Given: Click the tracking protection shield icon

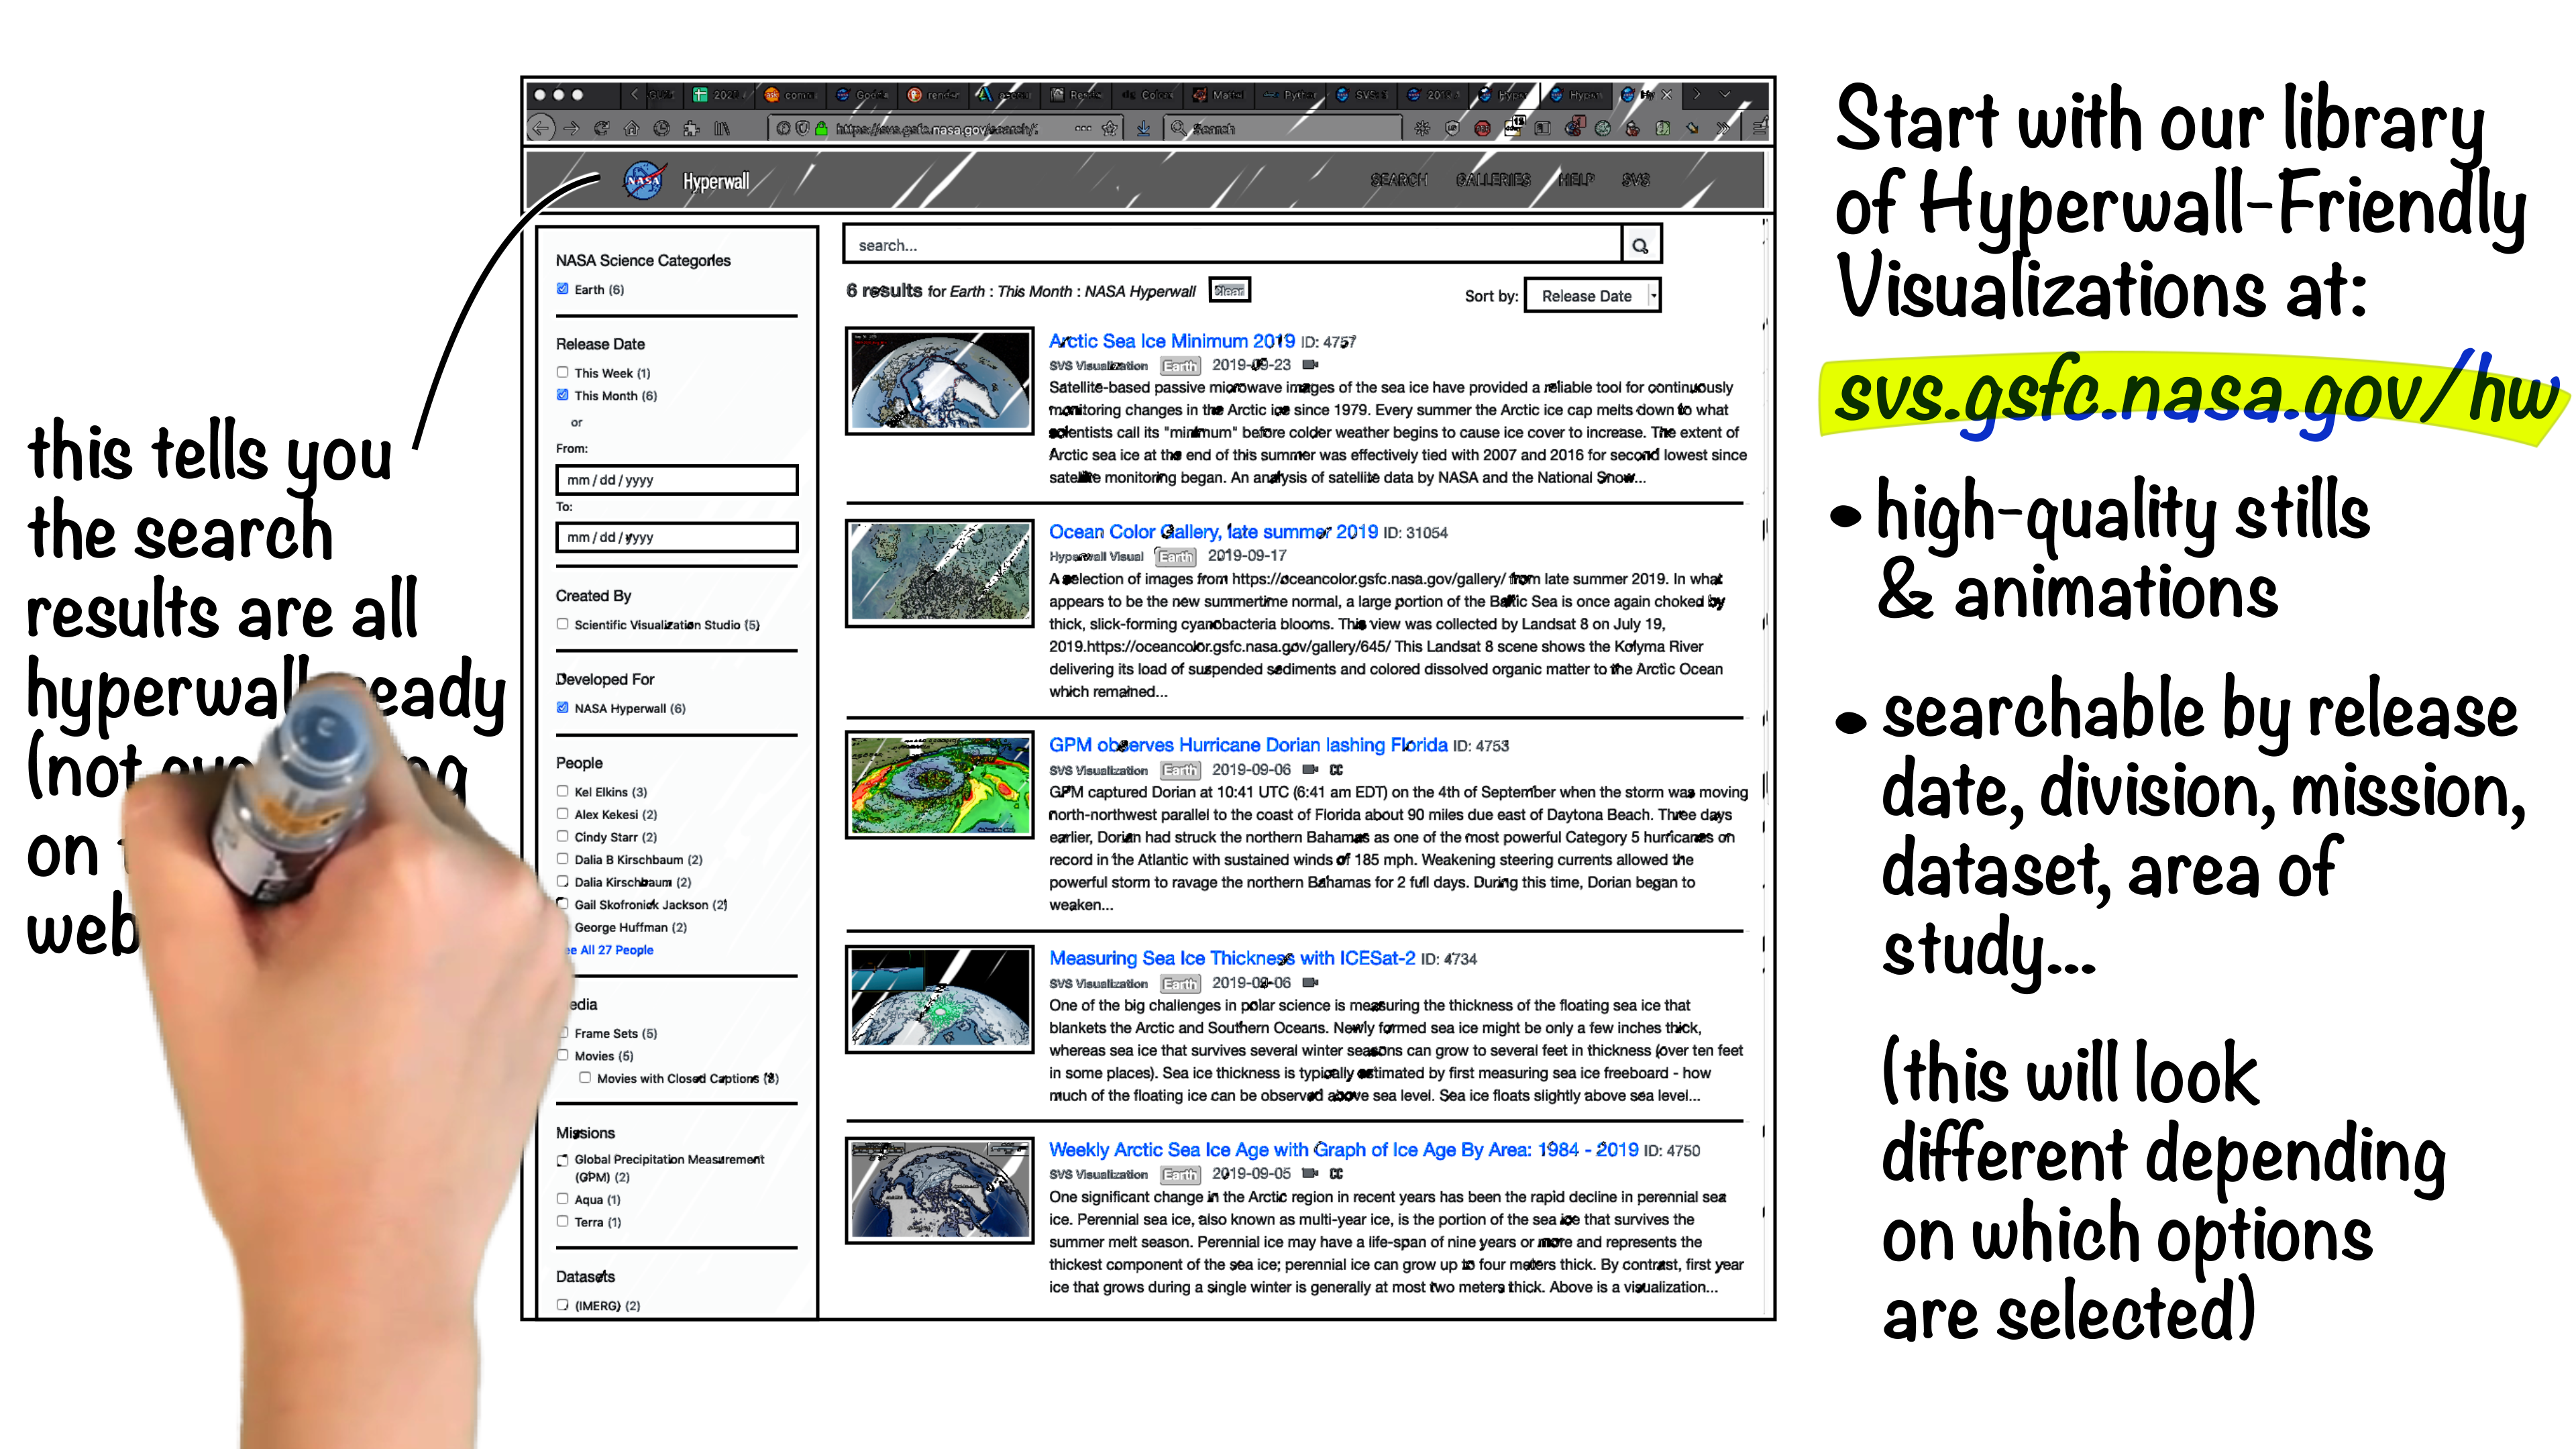Looking at the screenshot, I should (802, 128).
